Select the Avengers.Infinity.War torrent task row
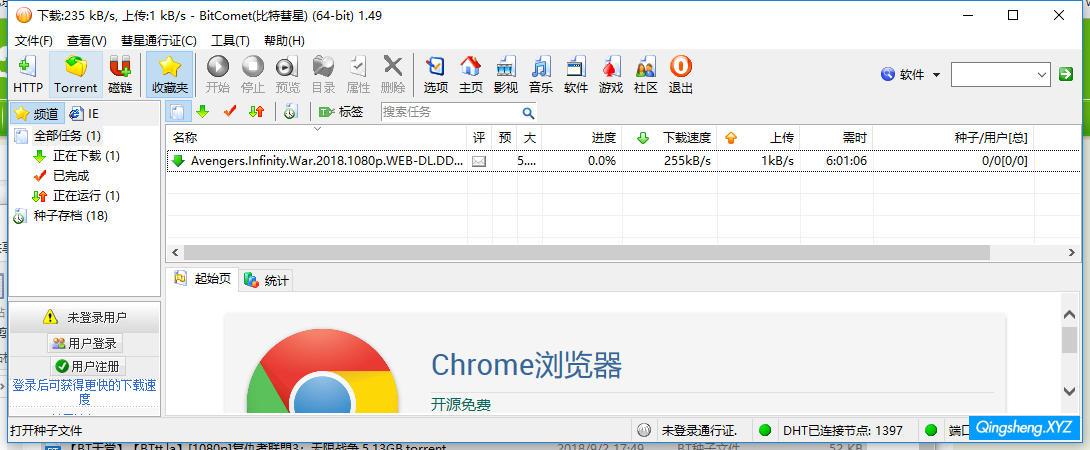Image resolution: width=1090 pixels, height=450 pixels. pos(626,161)
